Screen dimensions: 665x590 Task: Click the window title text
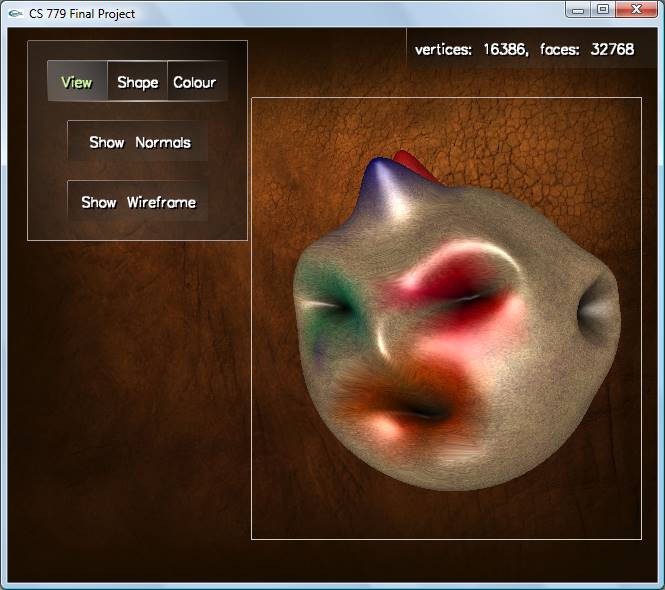82,13
